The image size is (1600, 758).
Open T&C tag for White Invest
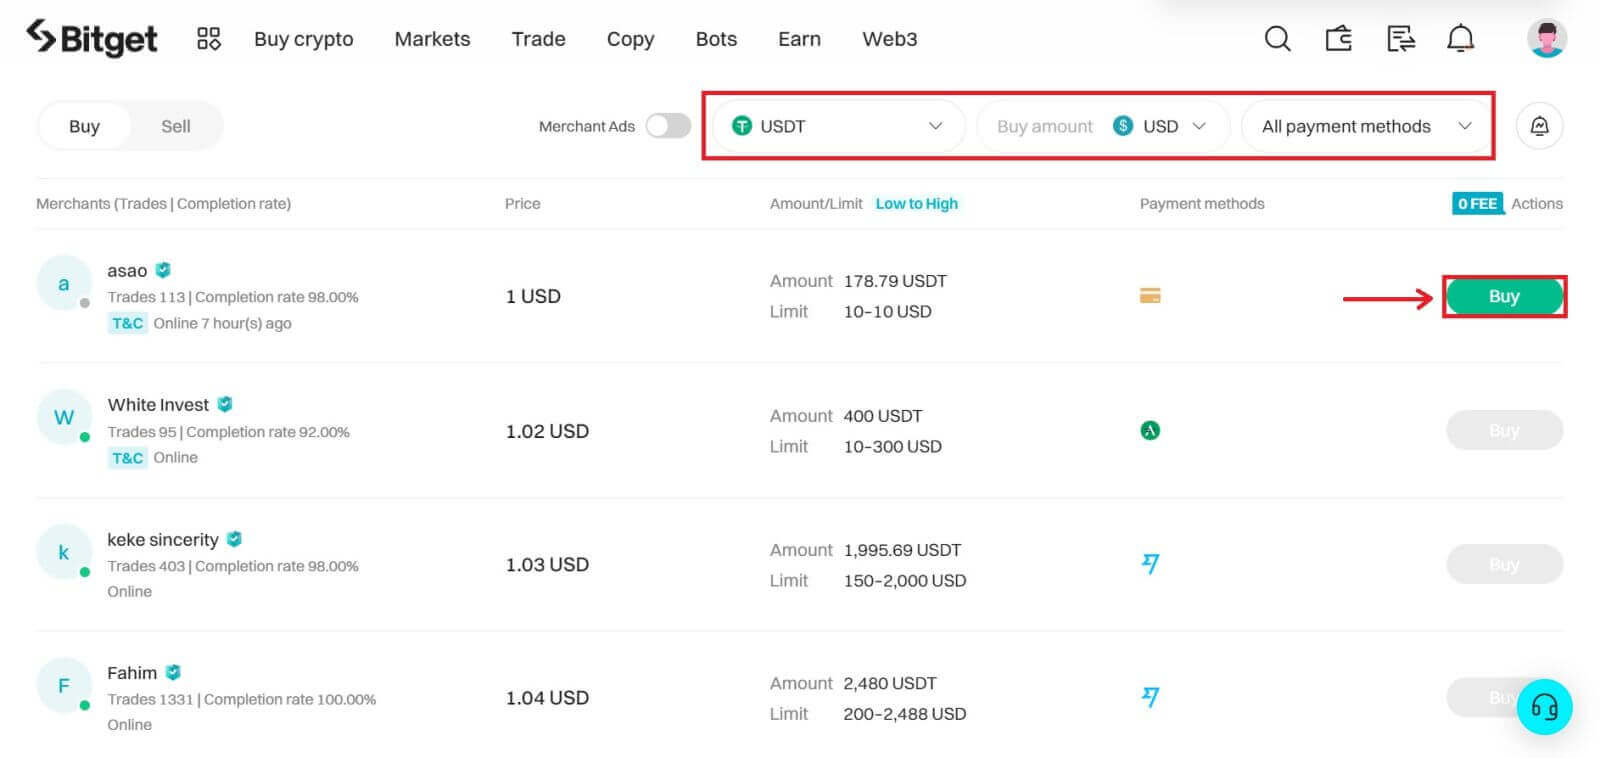pos(127,458)
